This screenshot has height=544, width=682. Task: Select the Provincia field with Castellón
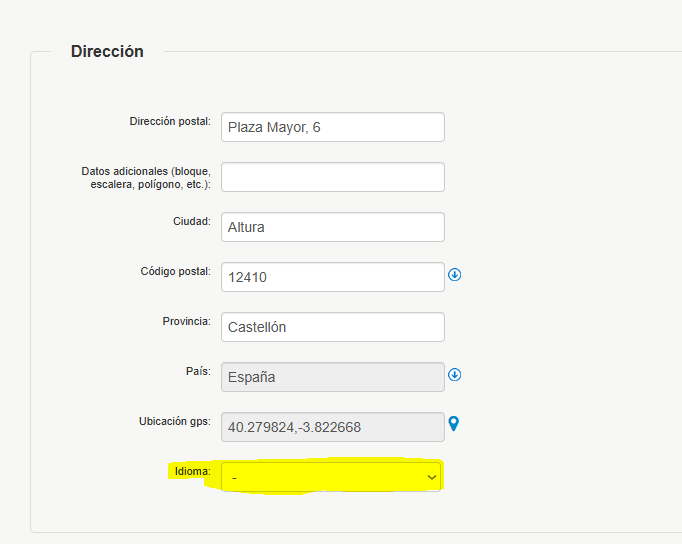point(333,327)
